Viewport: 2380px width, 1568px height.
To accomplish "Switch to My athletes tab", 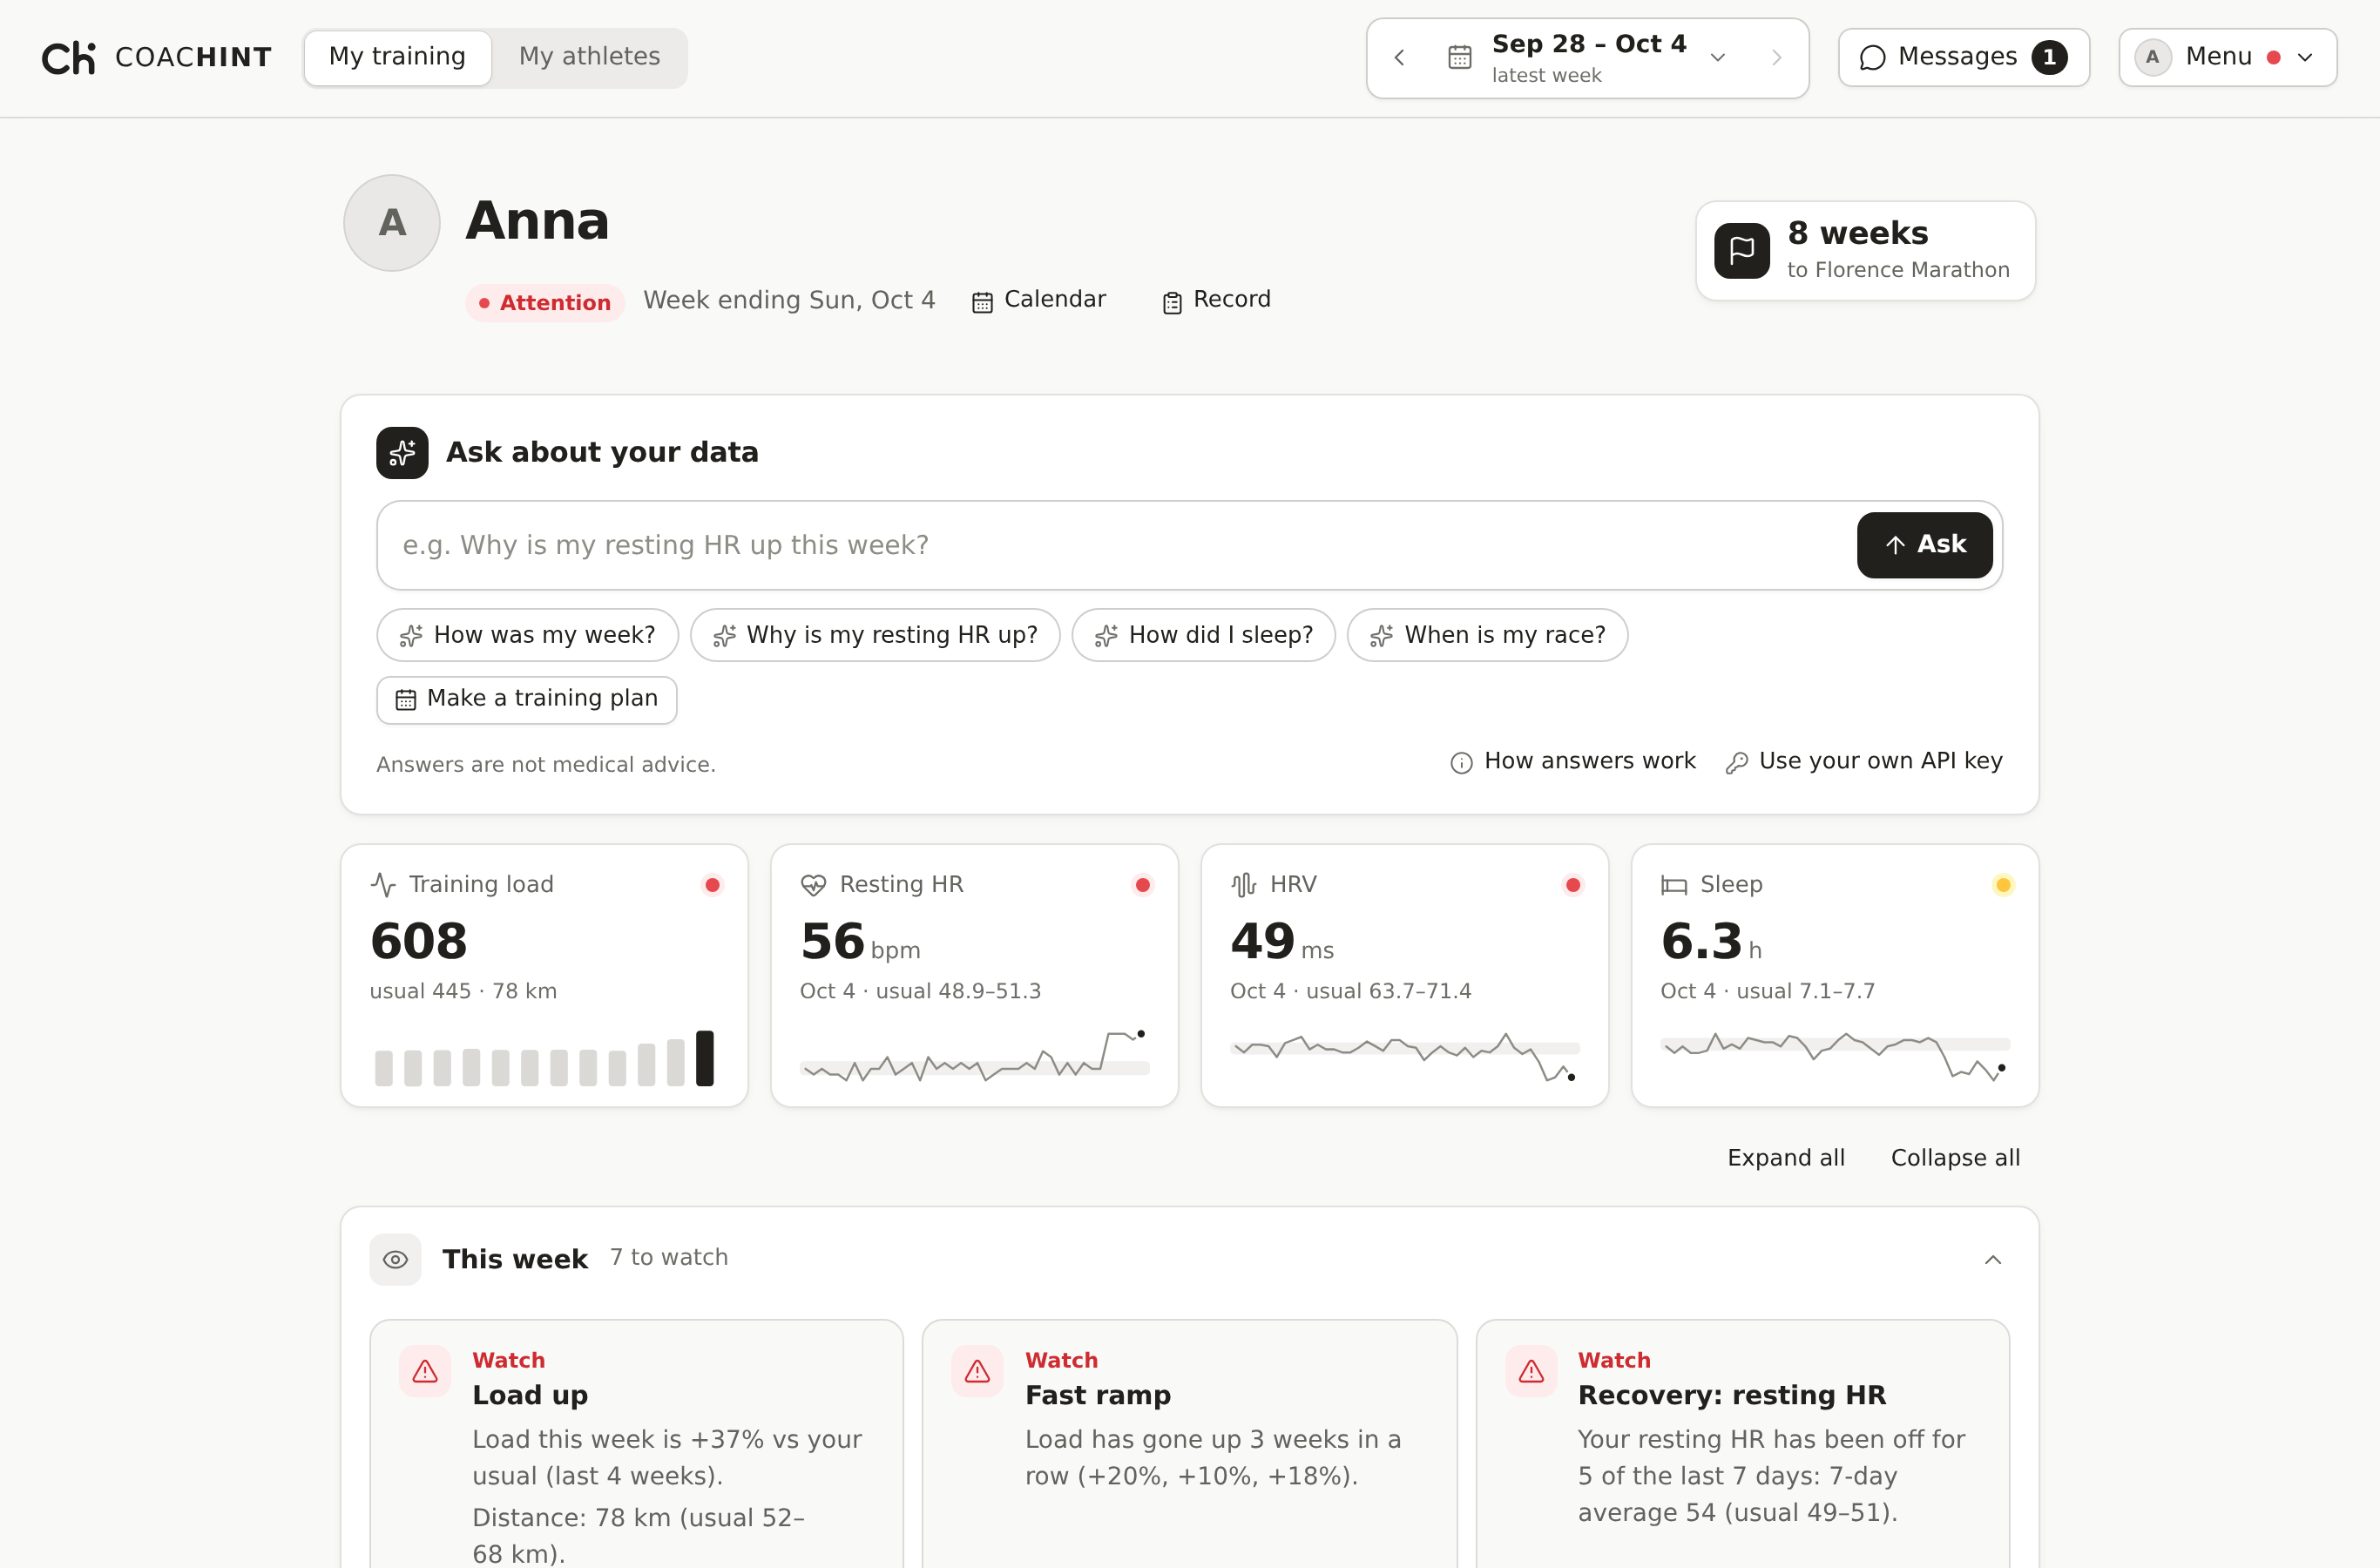I will 589,57.
